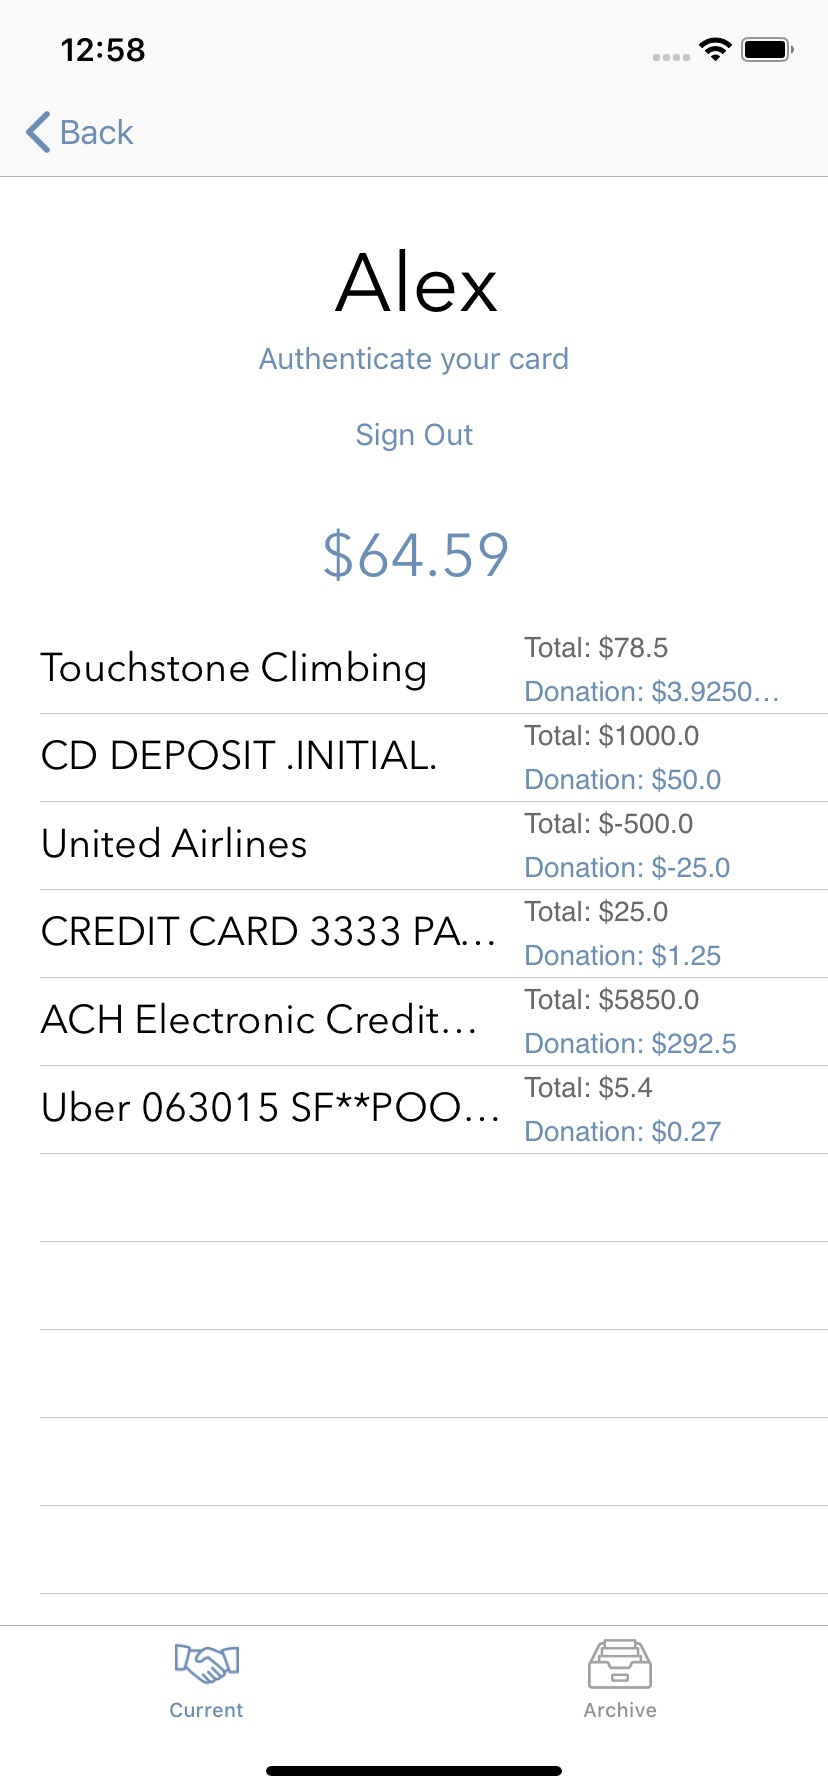
Task: Switch to the Archive tab label
Action: [620, 1710]
